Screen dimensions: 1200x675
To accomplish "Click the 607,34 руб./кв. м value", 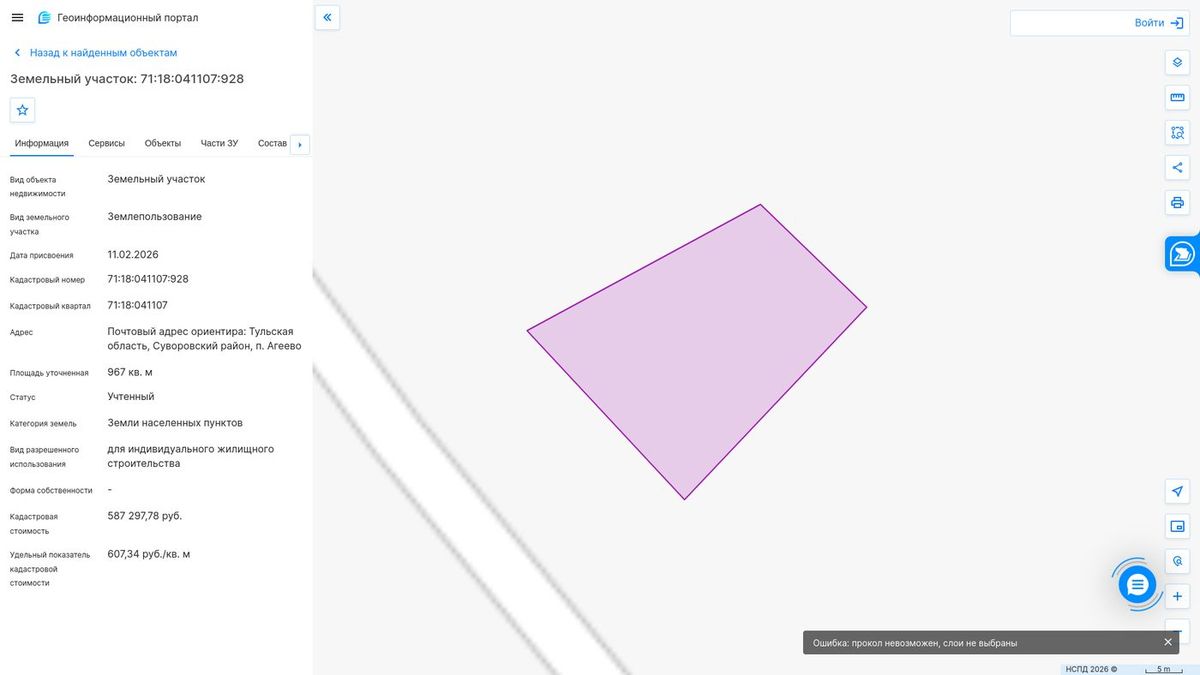I will point(149,553).
